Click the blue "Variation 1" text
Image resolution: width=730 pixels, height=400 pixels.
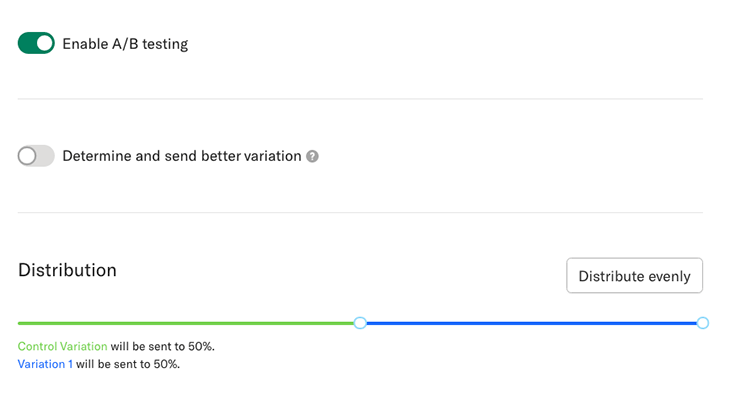pyautogui.click(x=45, y=364)
